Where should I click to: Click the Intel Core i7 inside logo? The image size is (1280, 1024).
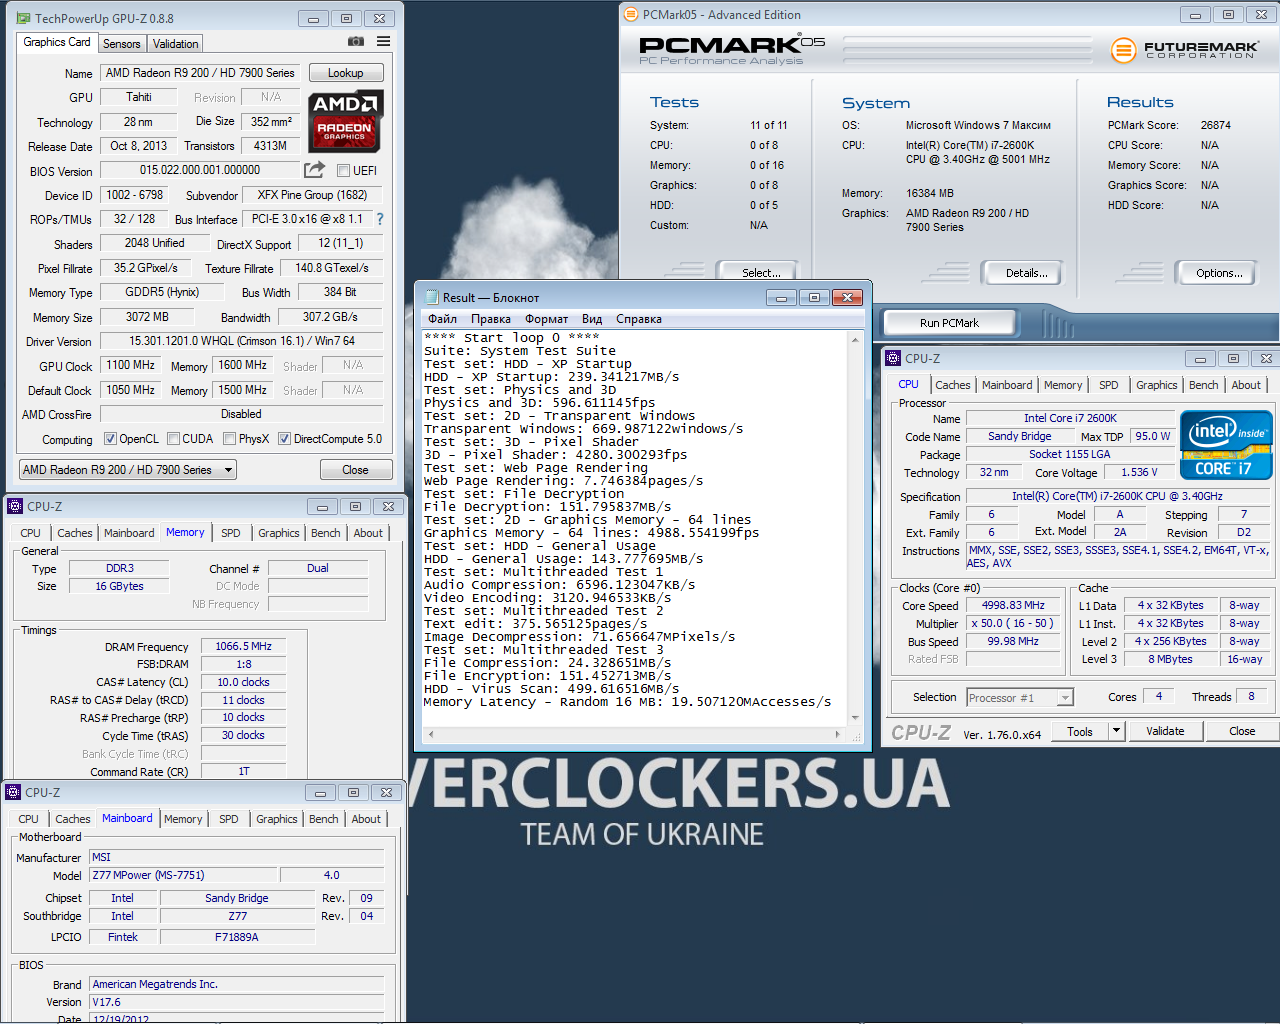pos(1226,445)
